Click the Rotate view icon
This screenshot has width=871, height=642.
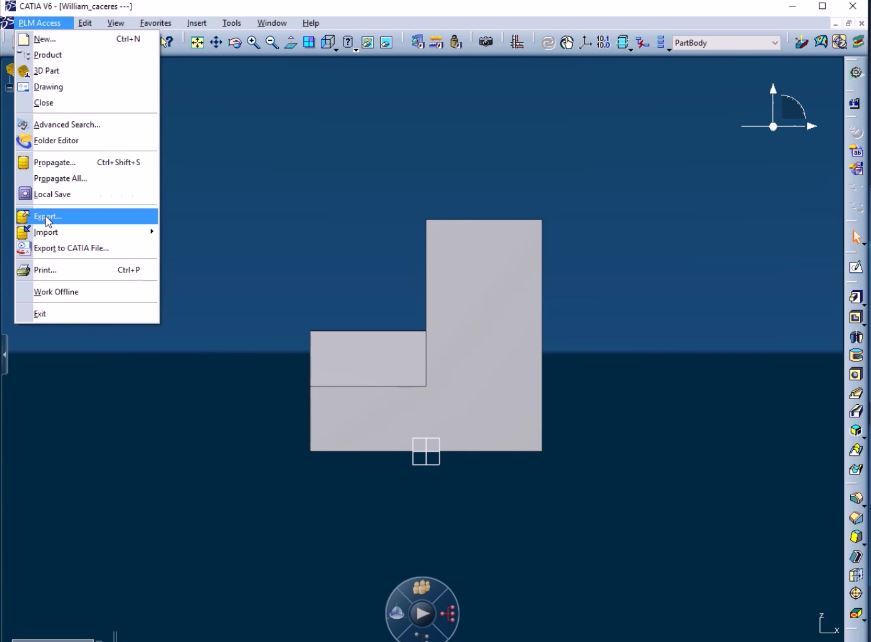click(234, 42)
